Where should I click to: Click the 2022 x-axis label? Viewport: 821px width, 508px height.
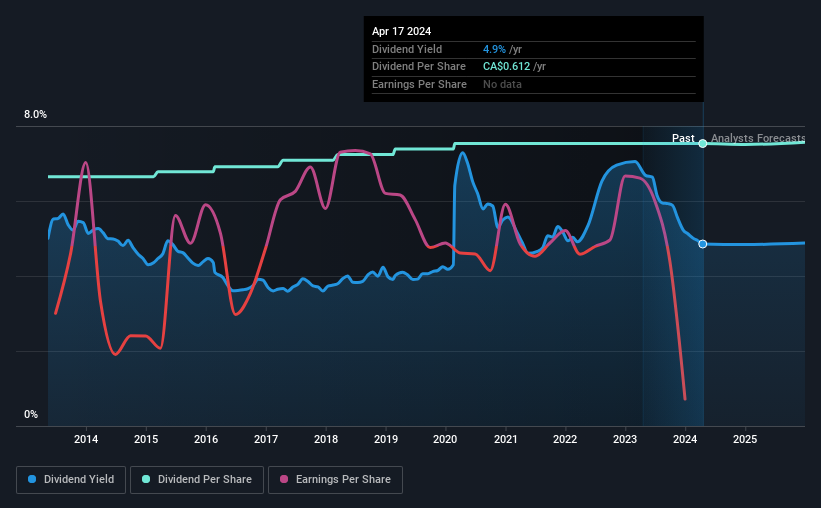click(565, 439)
